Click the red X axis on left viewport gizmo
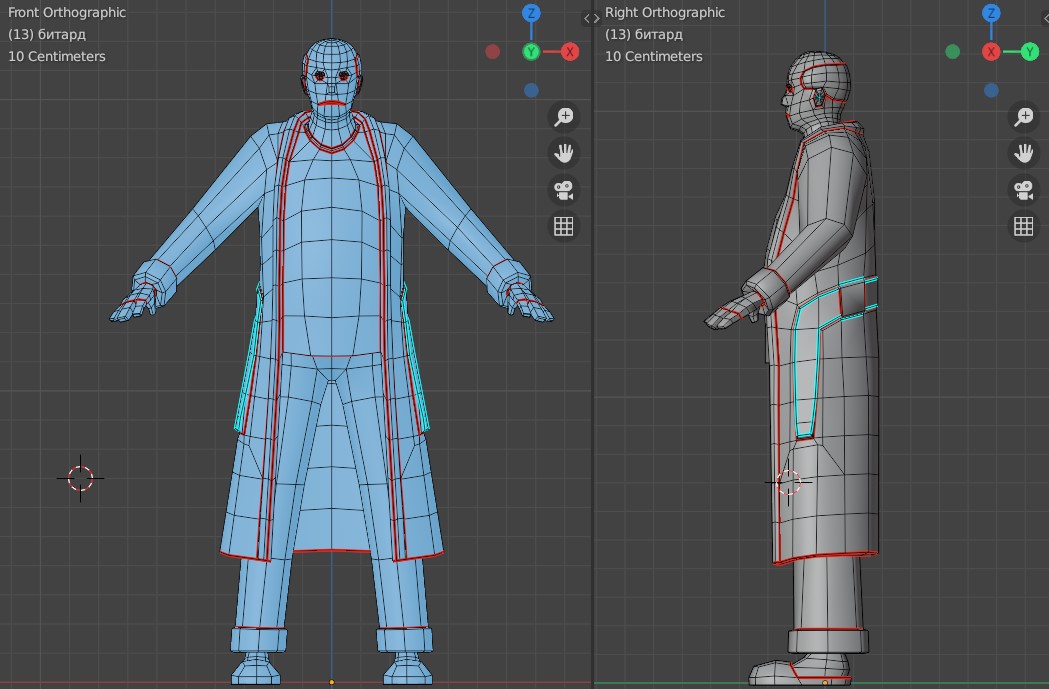Screen dimensions: 1049x689 pos(570,51)
